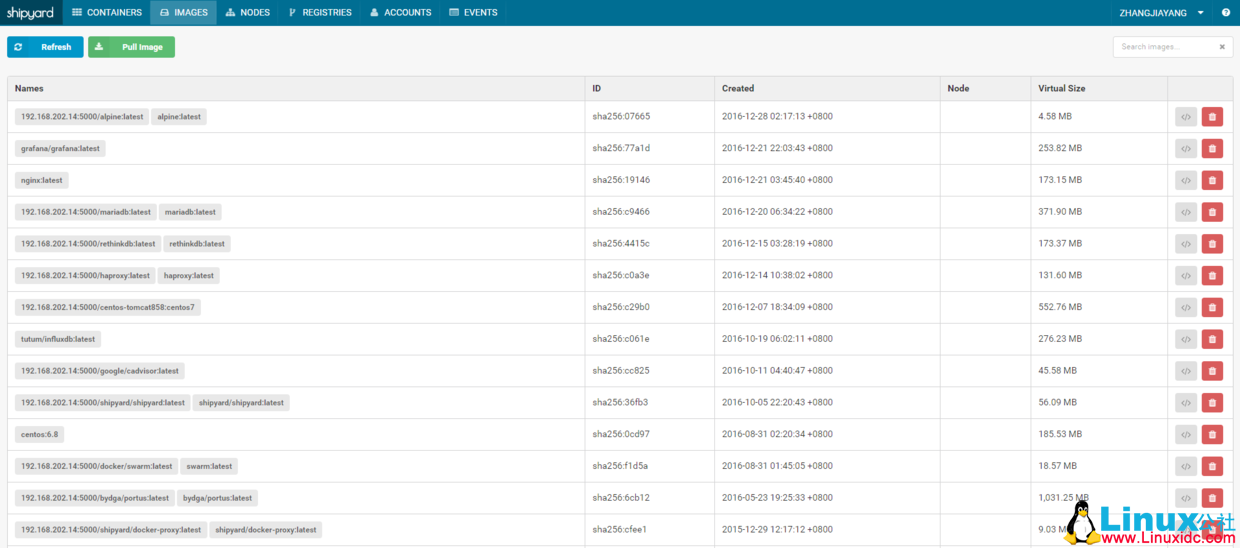Delete the haproxy:latest image via the trash icon
This screenshot has height=548, width=1240.
click(1212, 276)
